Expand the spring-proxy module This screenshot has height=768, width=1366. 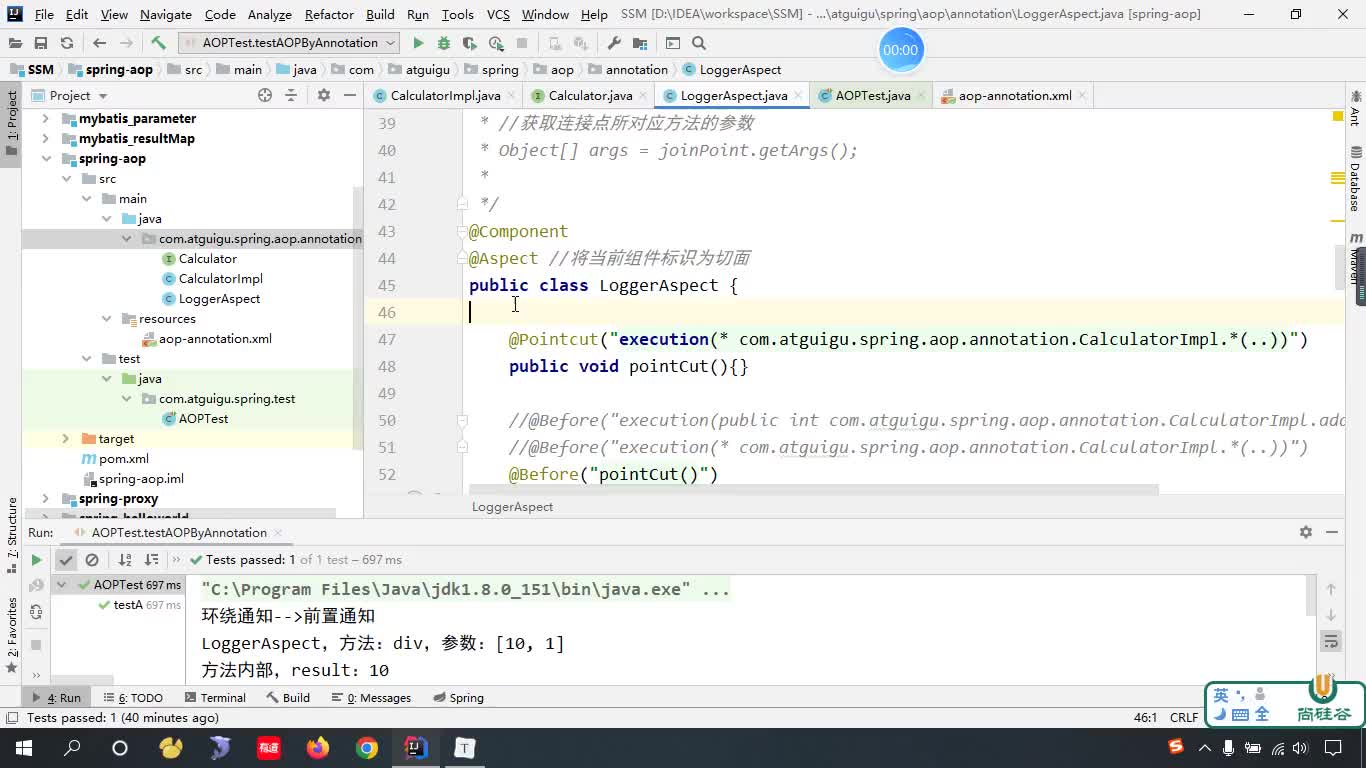tap(45, 499)
